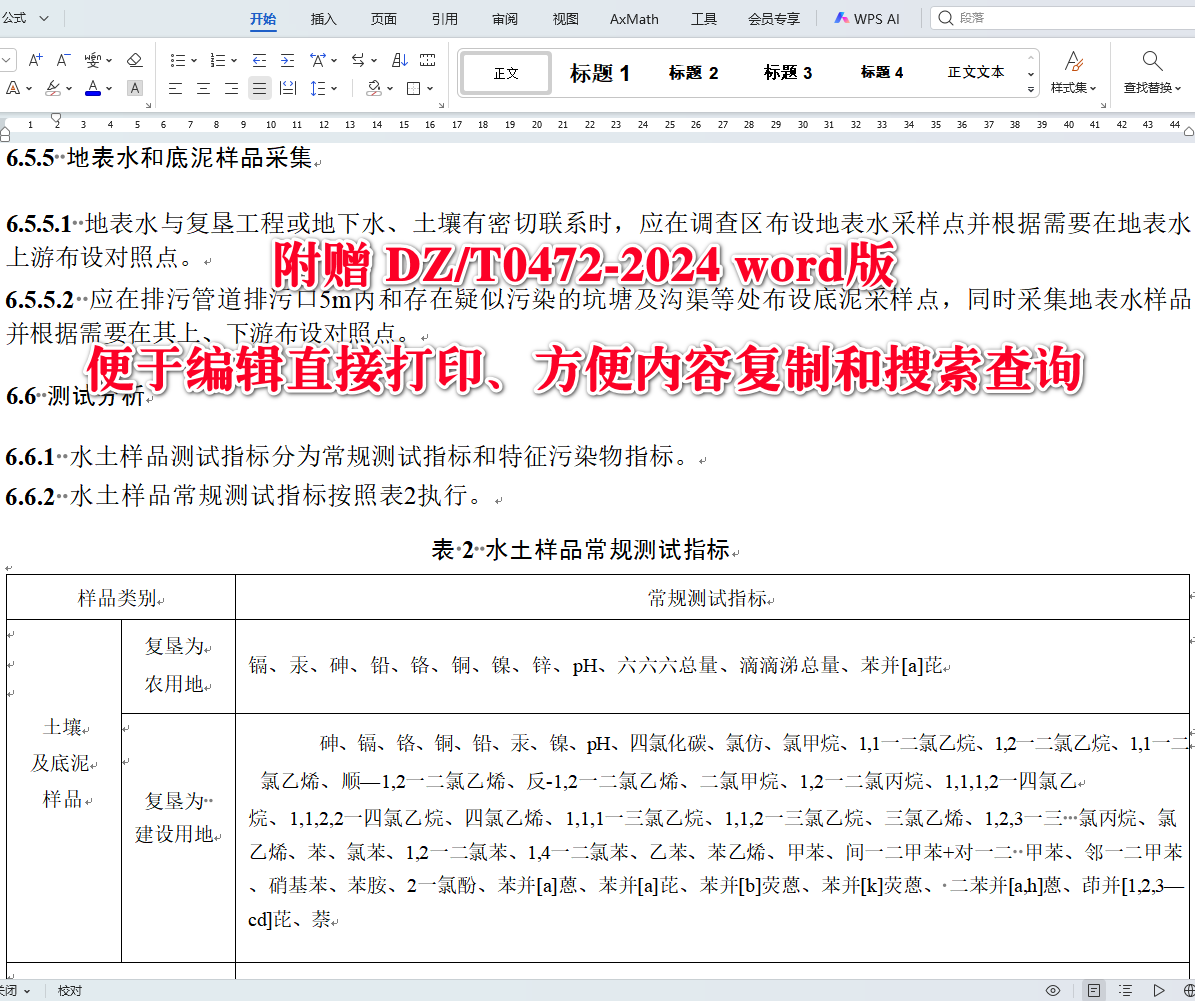Clear formatting with the eraser icon
1195x1001 pixels.
(x=135, y=59)
